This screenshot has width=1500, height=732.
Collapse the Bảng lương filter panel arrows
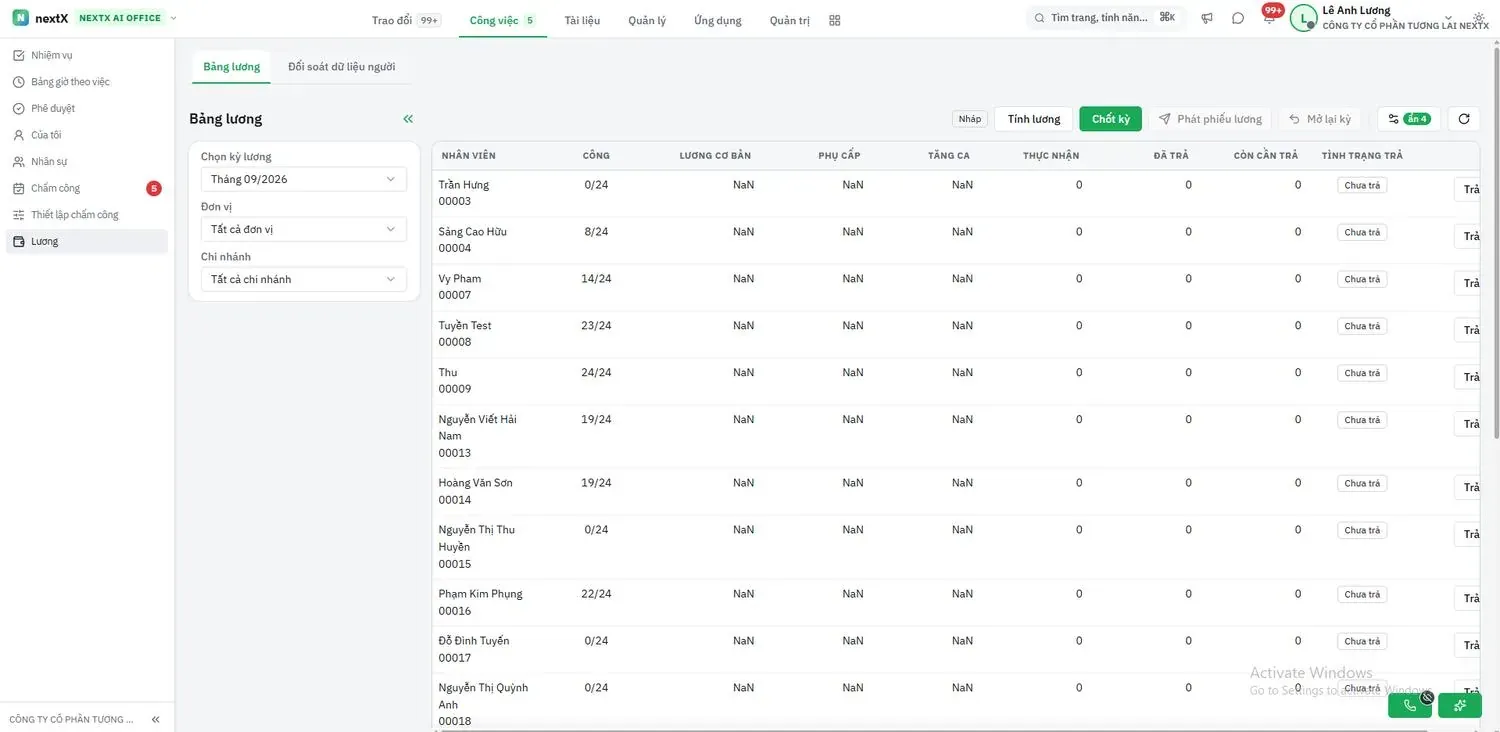pos(408,119)
